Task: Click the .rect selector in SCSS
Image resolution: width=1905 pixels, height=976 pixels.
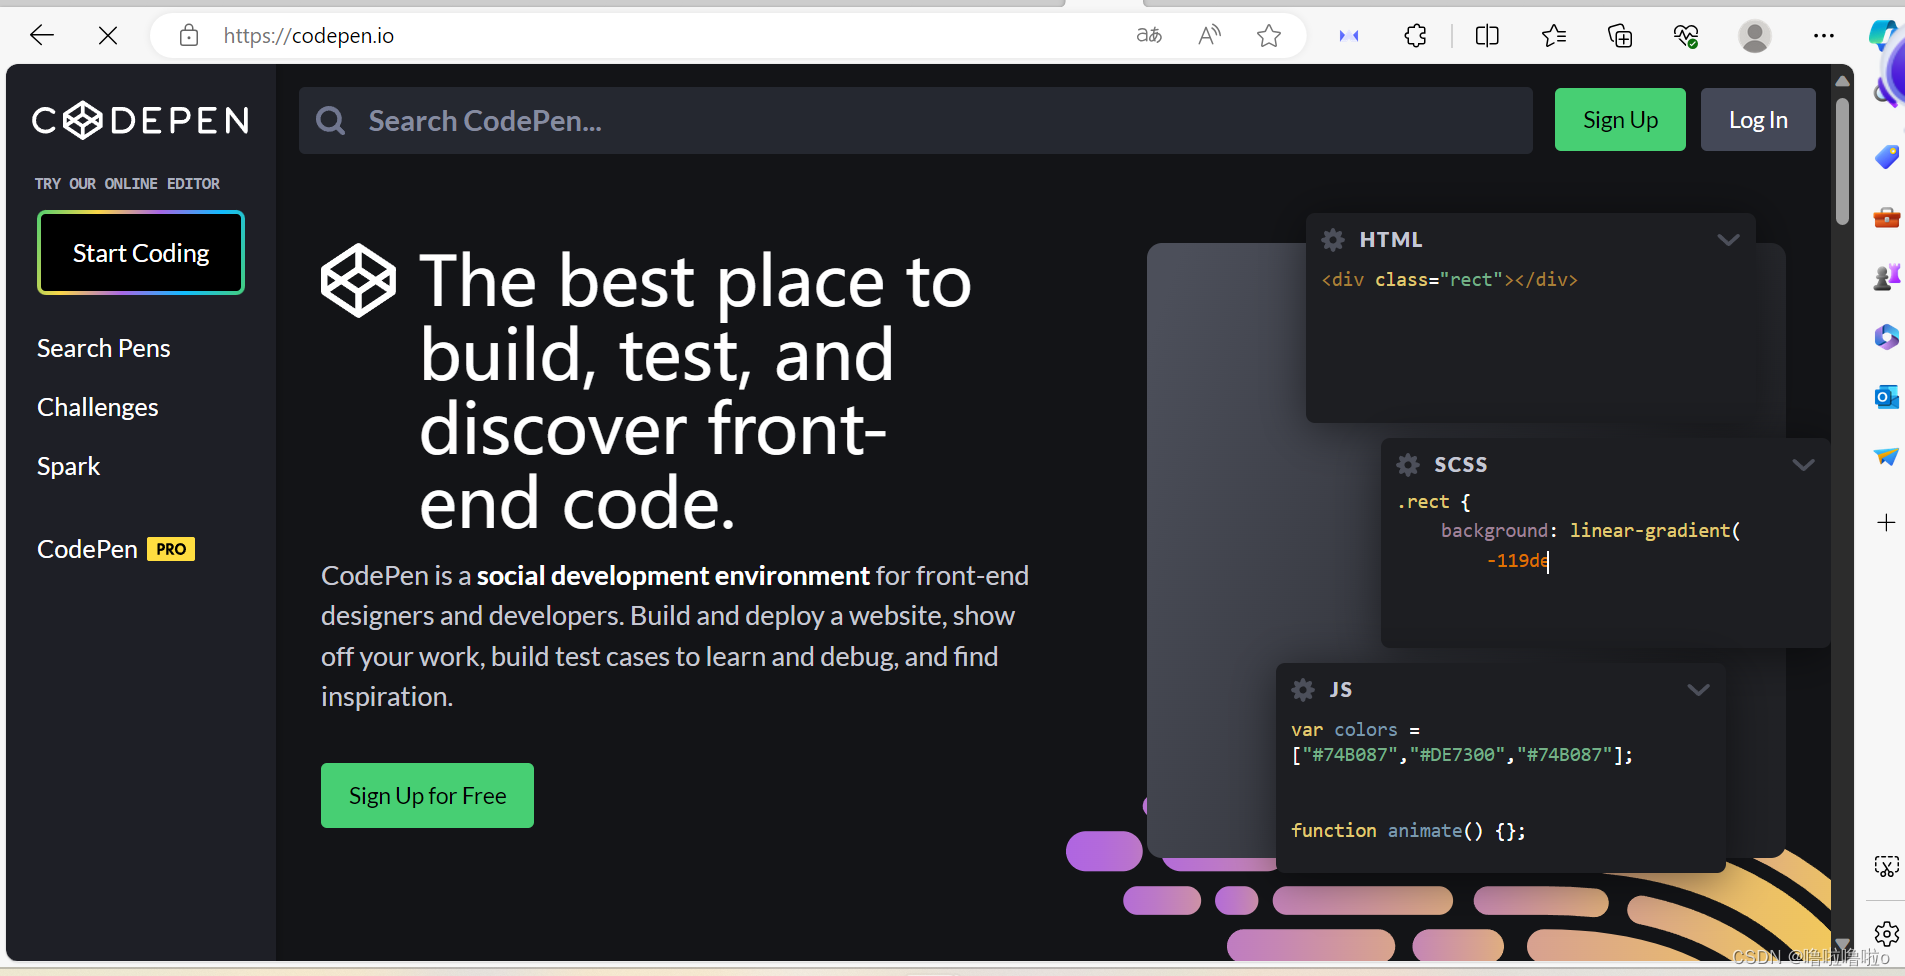Action: [x=1423, y=502]
